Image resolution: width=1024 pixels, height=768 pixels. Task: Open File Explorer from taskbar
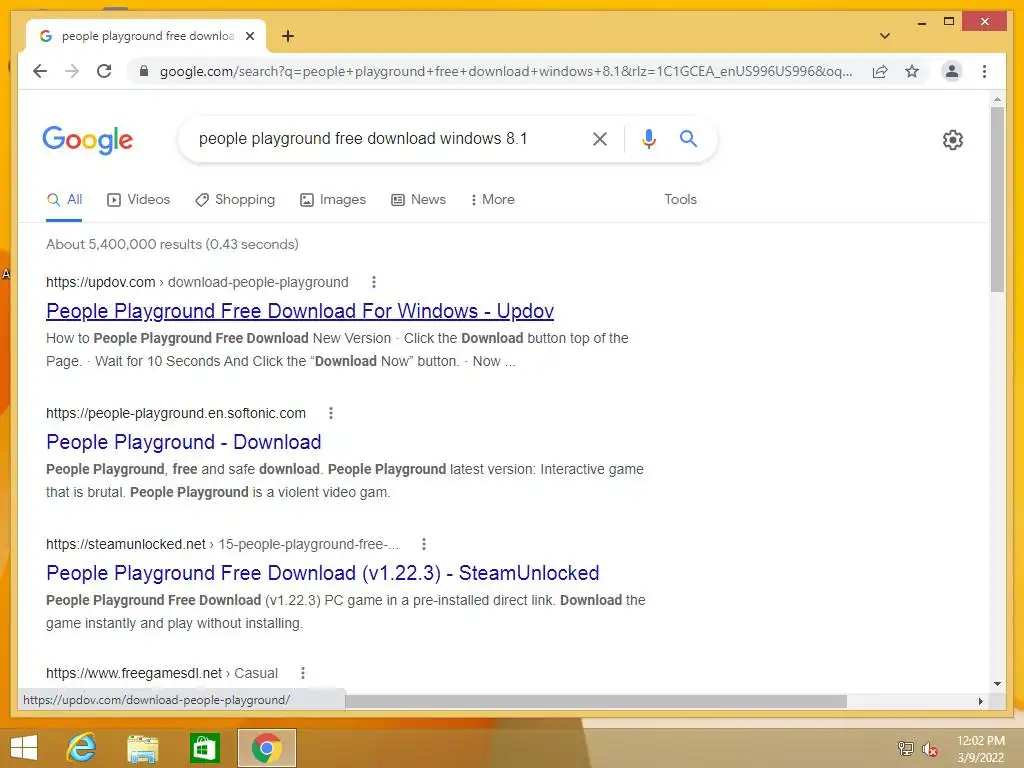click(142, 748)
